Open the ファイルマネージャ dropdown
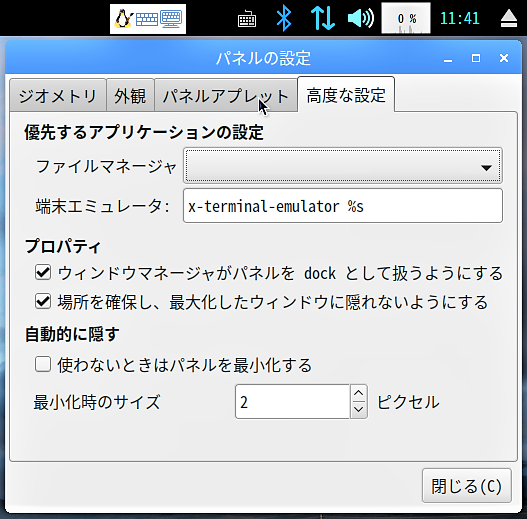527x519 pixels. 343,166
